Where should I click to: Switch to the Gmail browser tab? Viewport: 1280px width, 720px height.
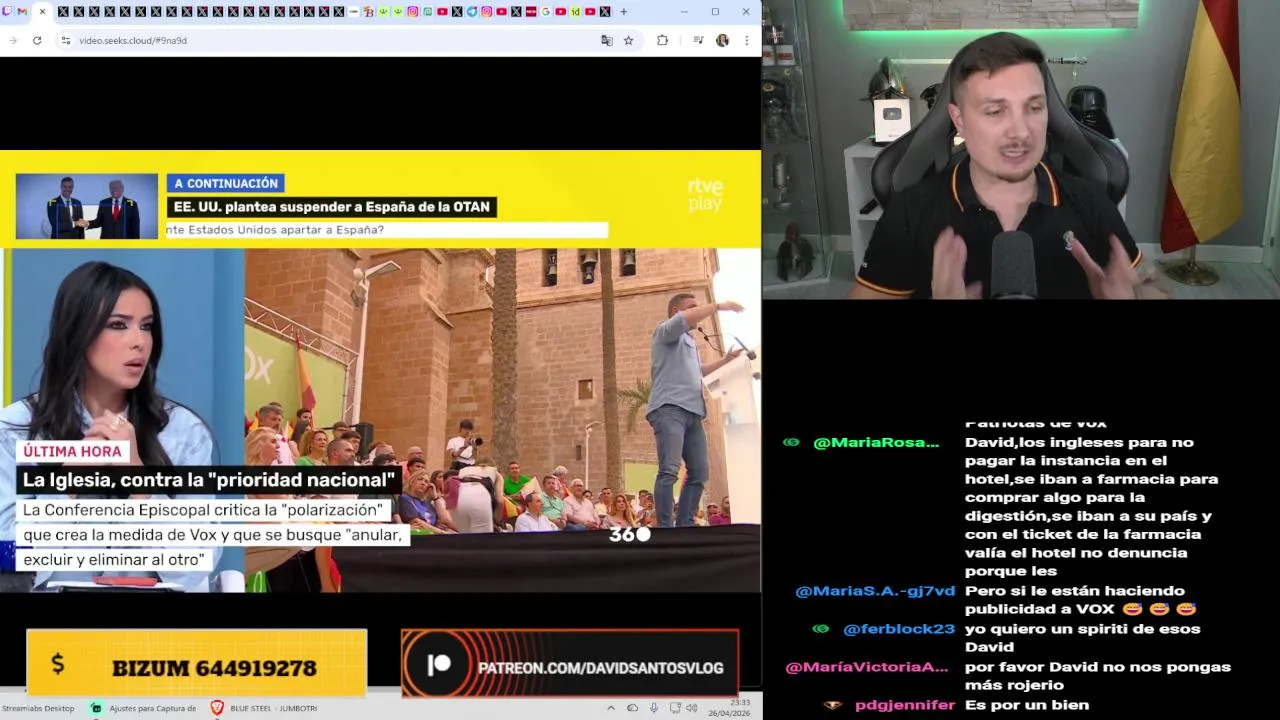[23, 12]
